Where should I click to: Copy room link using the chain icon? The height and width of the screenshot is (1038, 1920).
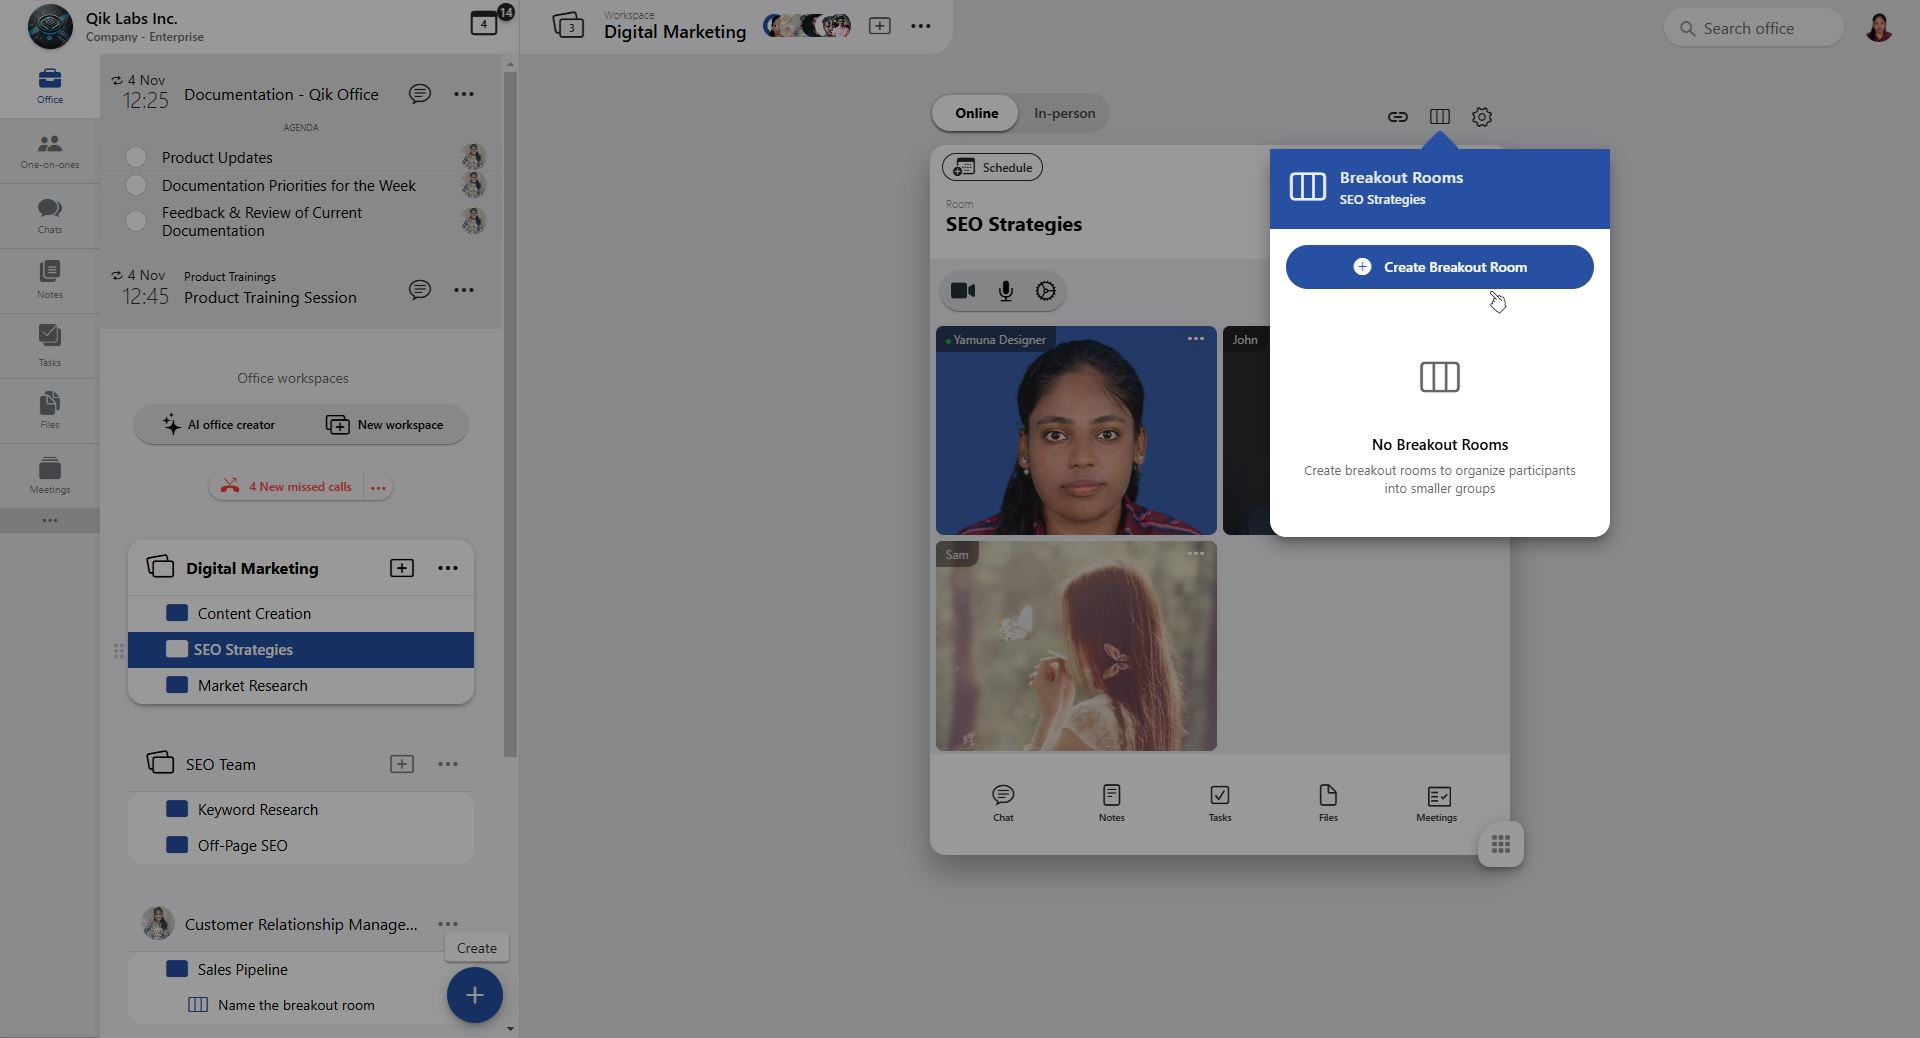pyautogui.click(x=1397, y=117)
